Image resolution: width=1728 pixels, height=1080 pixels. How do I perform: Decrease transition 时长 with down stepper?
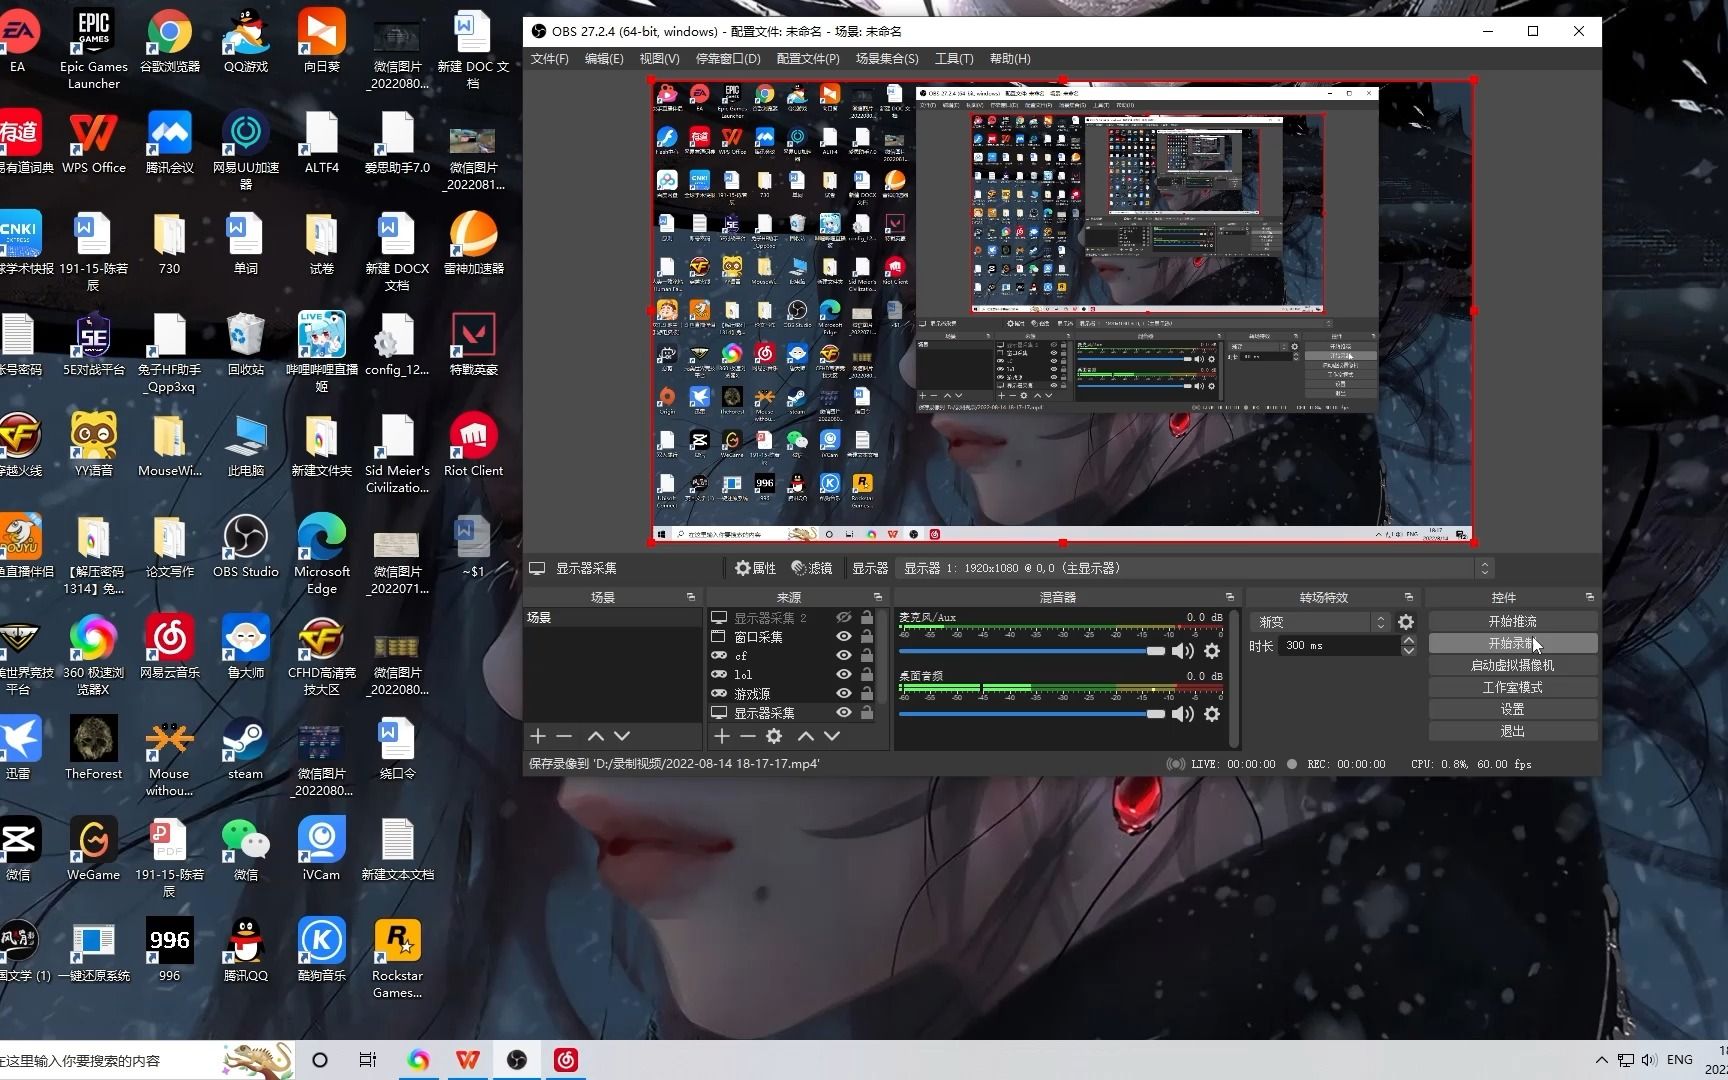(1409, 651)
